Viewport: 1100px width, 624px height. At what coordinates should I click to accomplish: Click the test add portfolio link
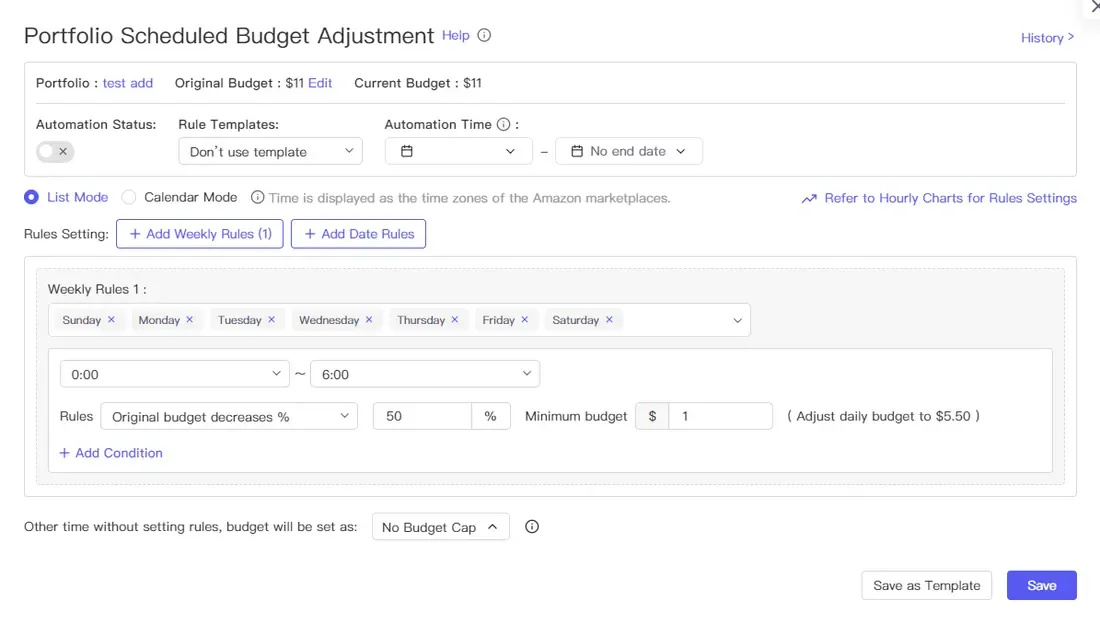point(128,83)
